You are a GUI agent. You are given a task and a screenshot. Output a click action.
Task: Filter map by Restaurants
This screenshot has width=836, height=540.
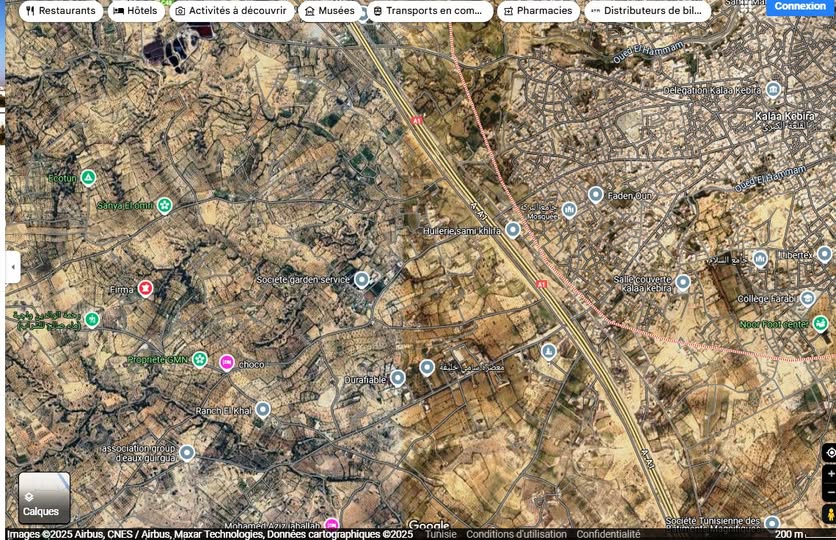(61, 11)
